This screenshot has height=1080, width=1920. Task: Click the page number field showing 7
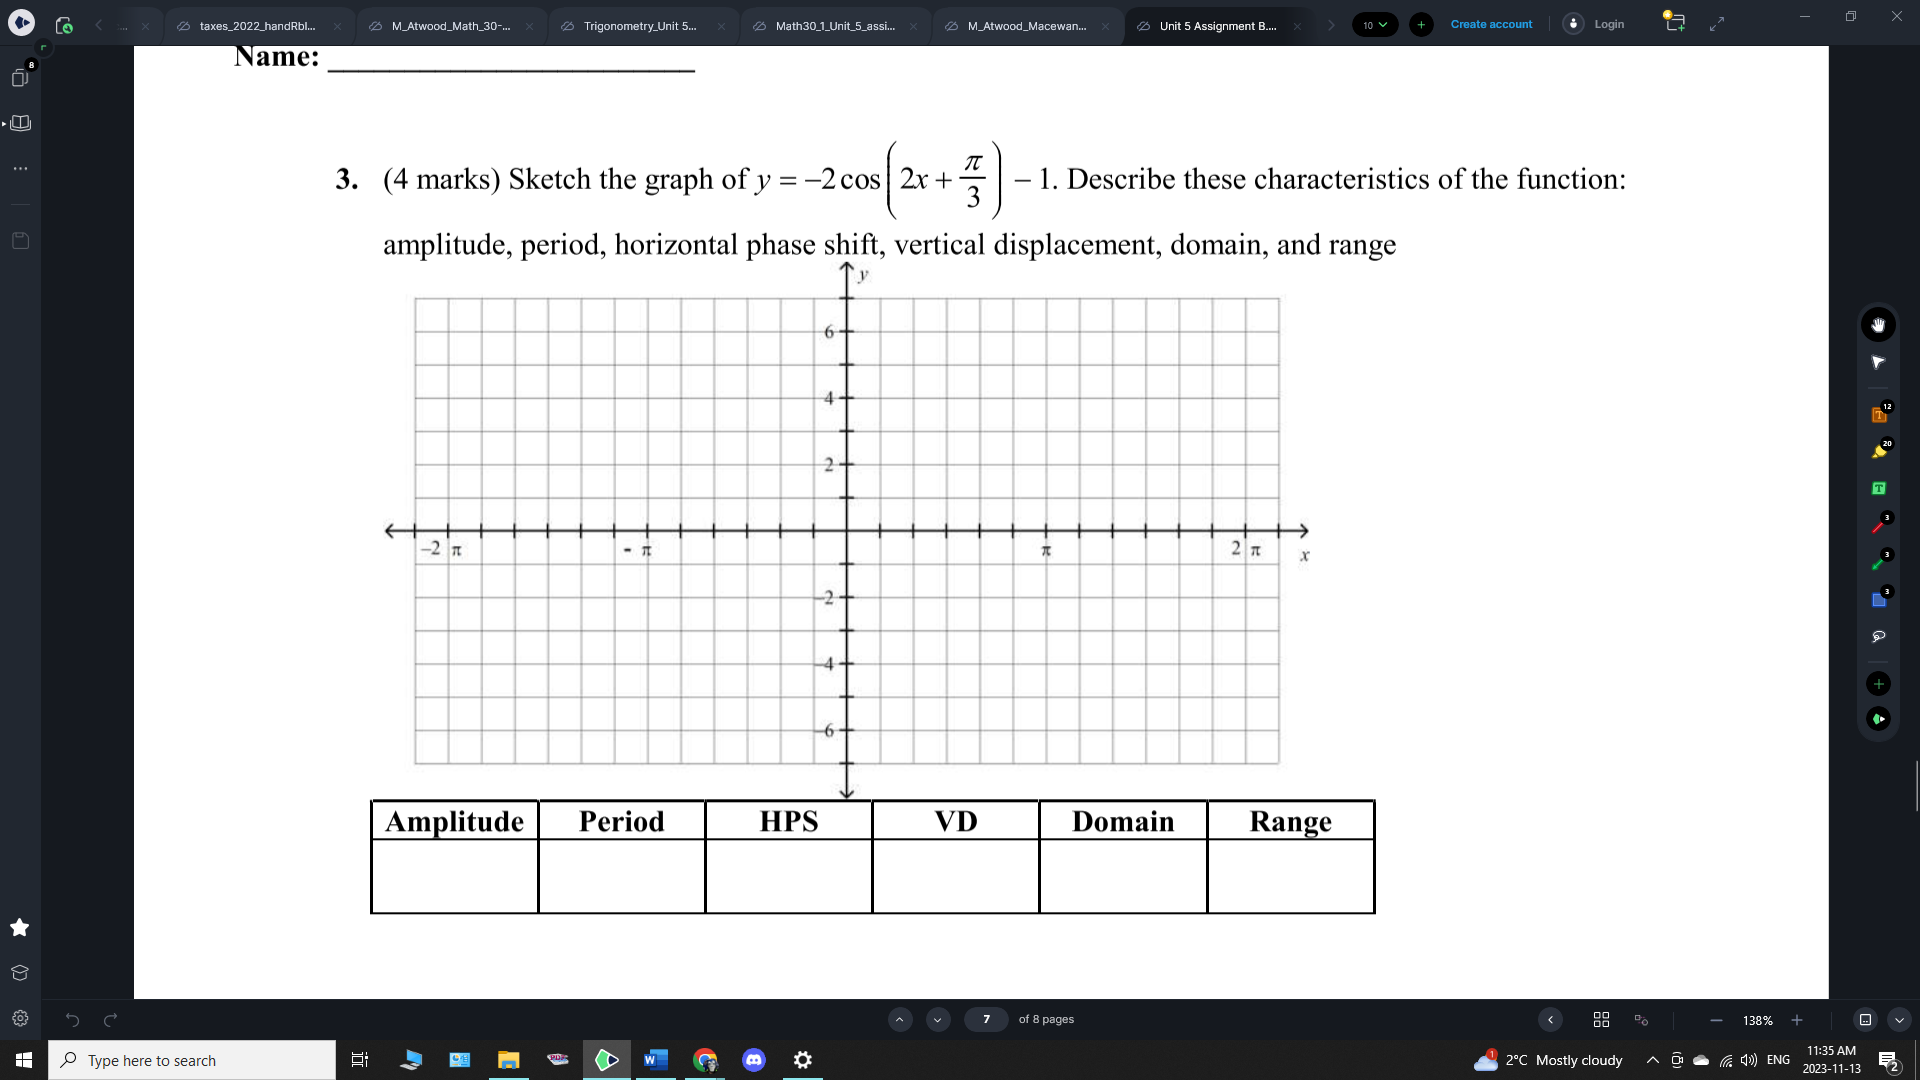(986, 1019)
